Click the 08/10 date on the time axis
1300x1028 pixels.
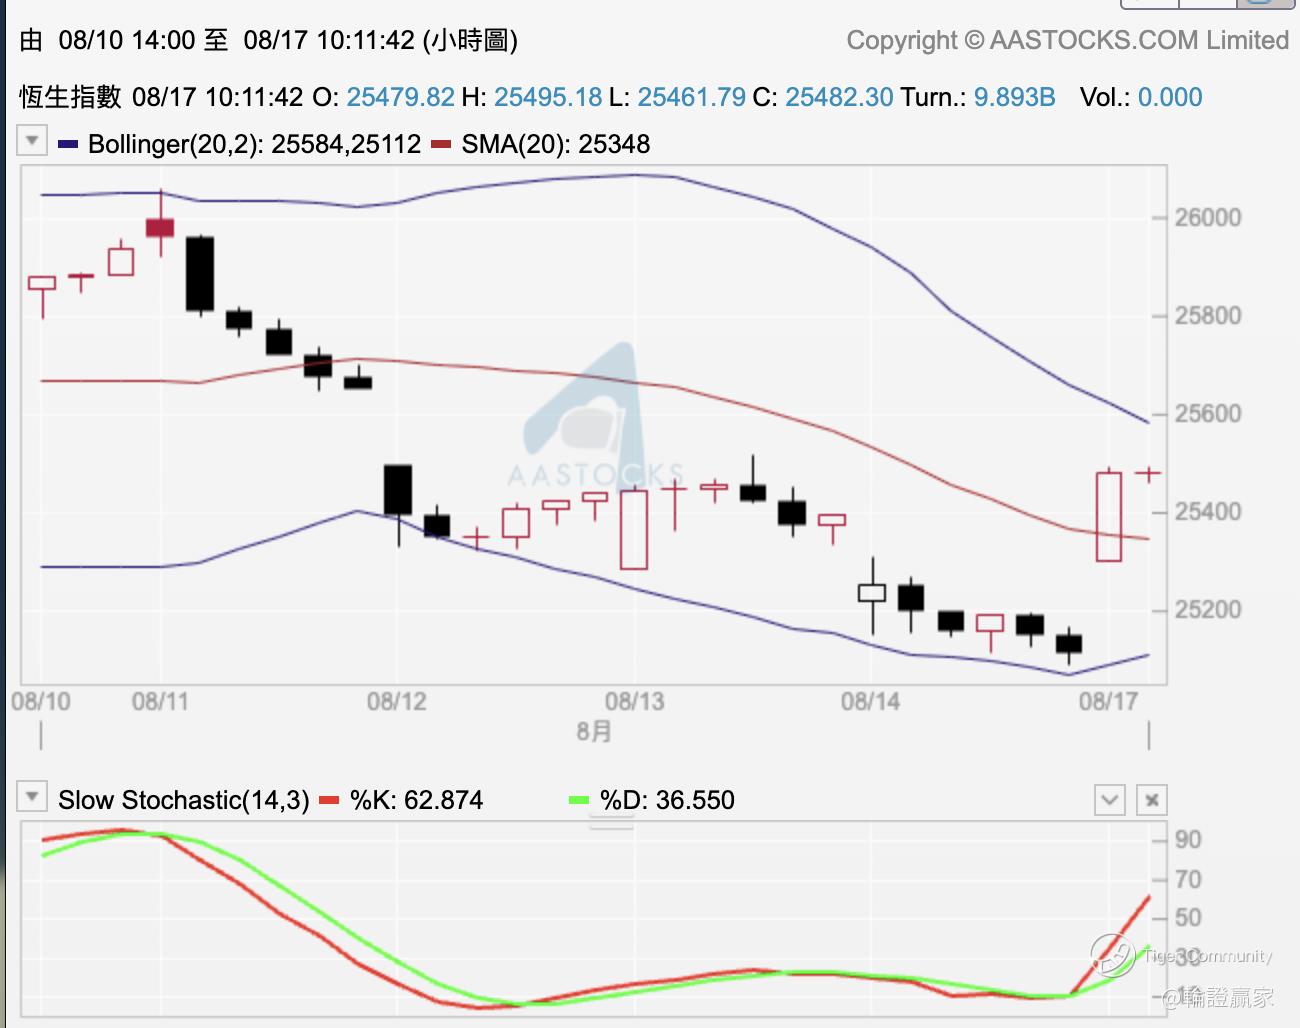click(41, 701)
